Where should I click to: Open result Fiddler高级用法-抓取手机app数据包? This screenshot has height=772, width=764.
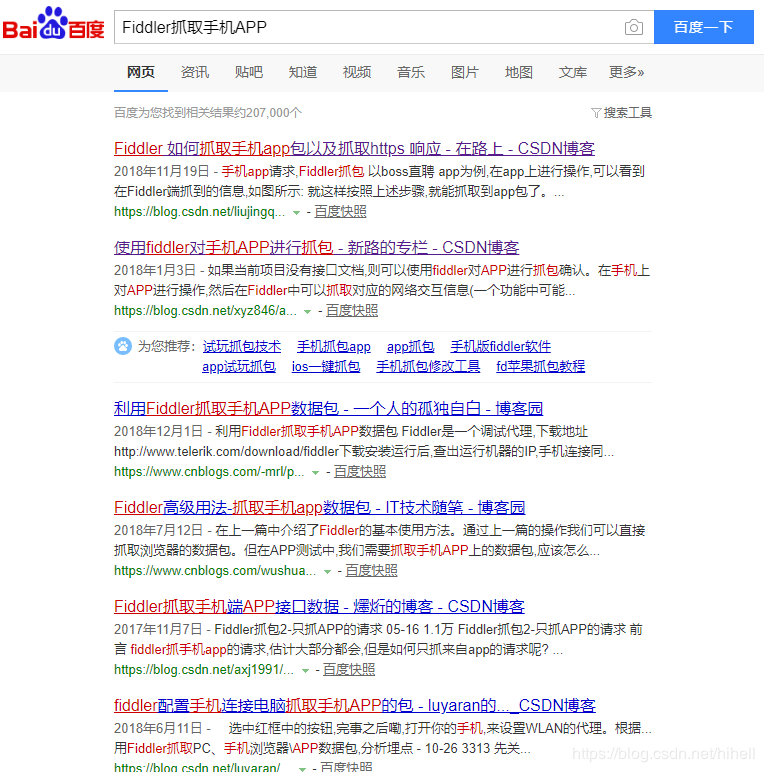[320, 508]
